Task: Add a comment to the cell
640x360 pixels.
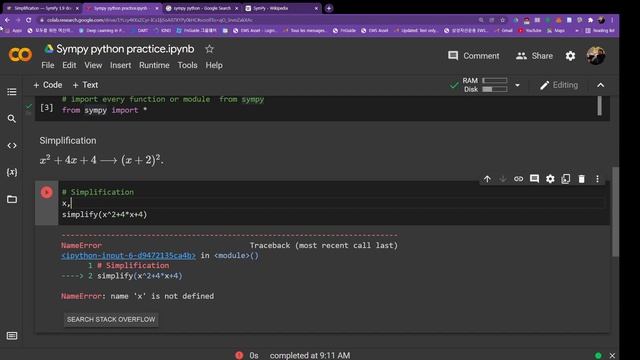Action: [534, 179]
